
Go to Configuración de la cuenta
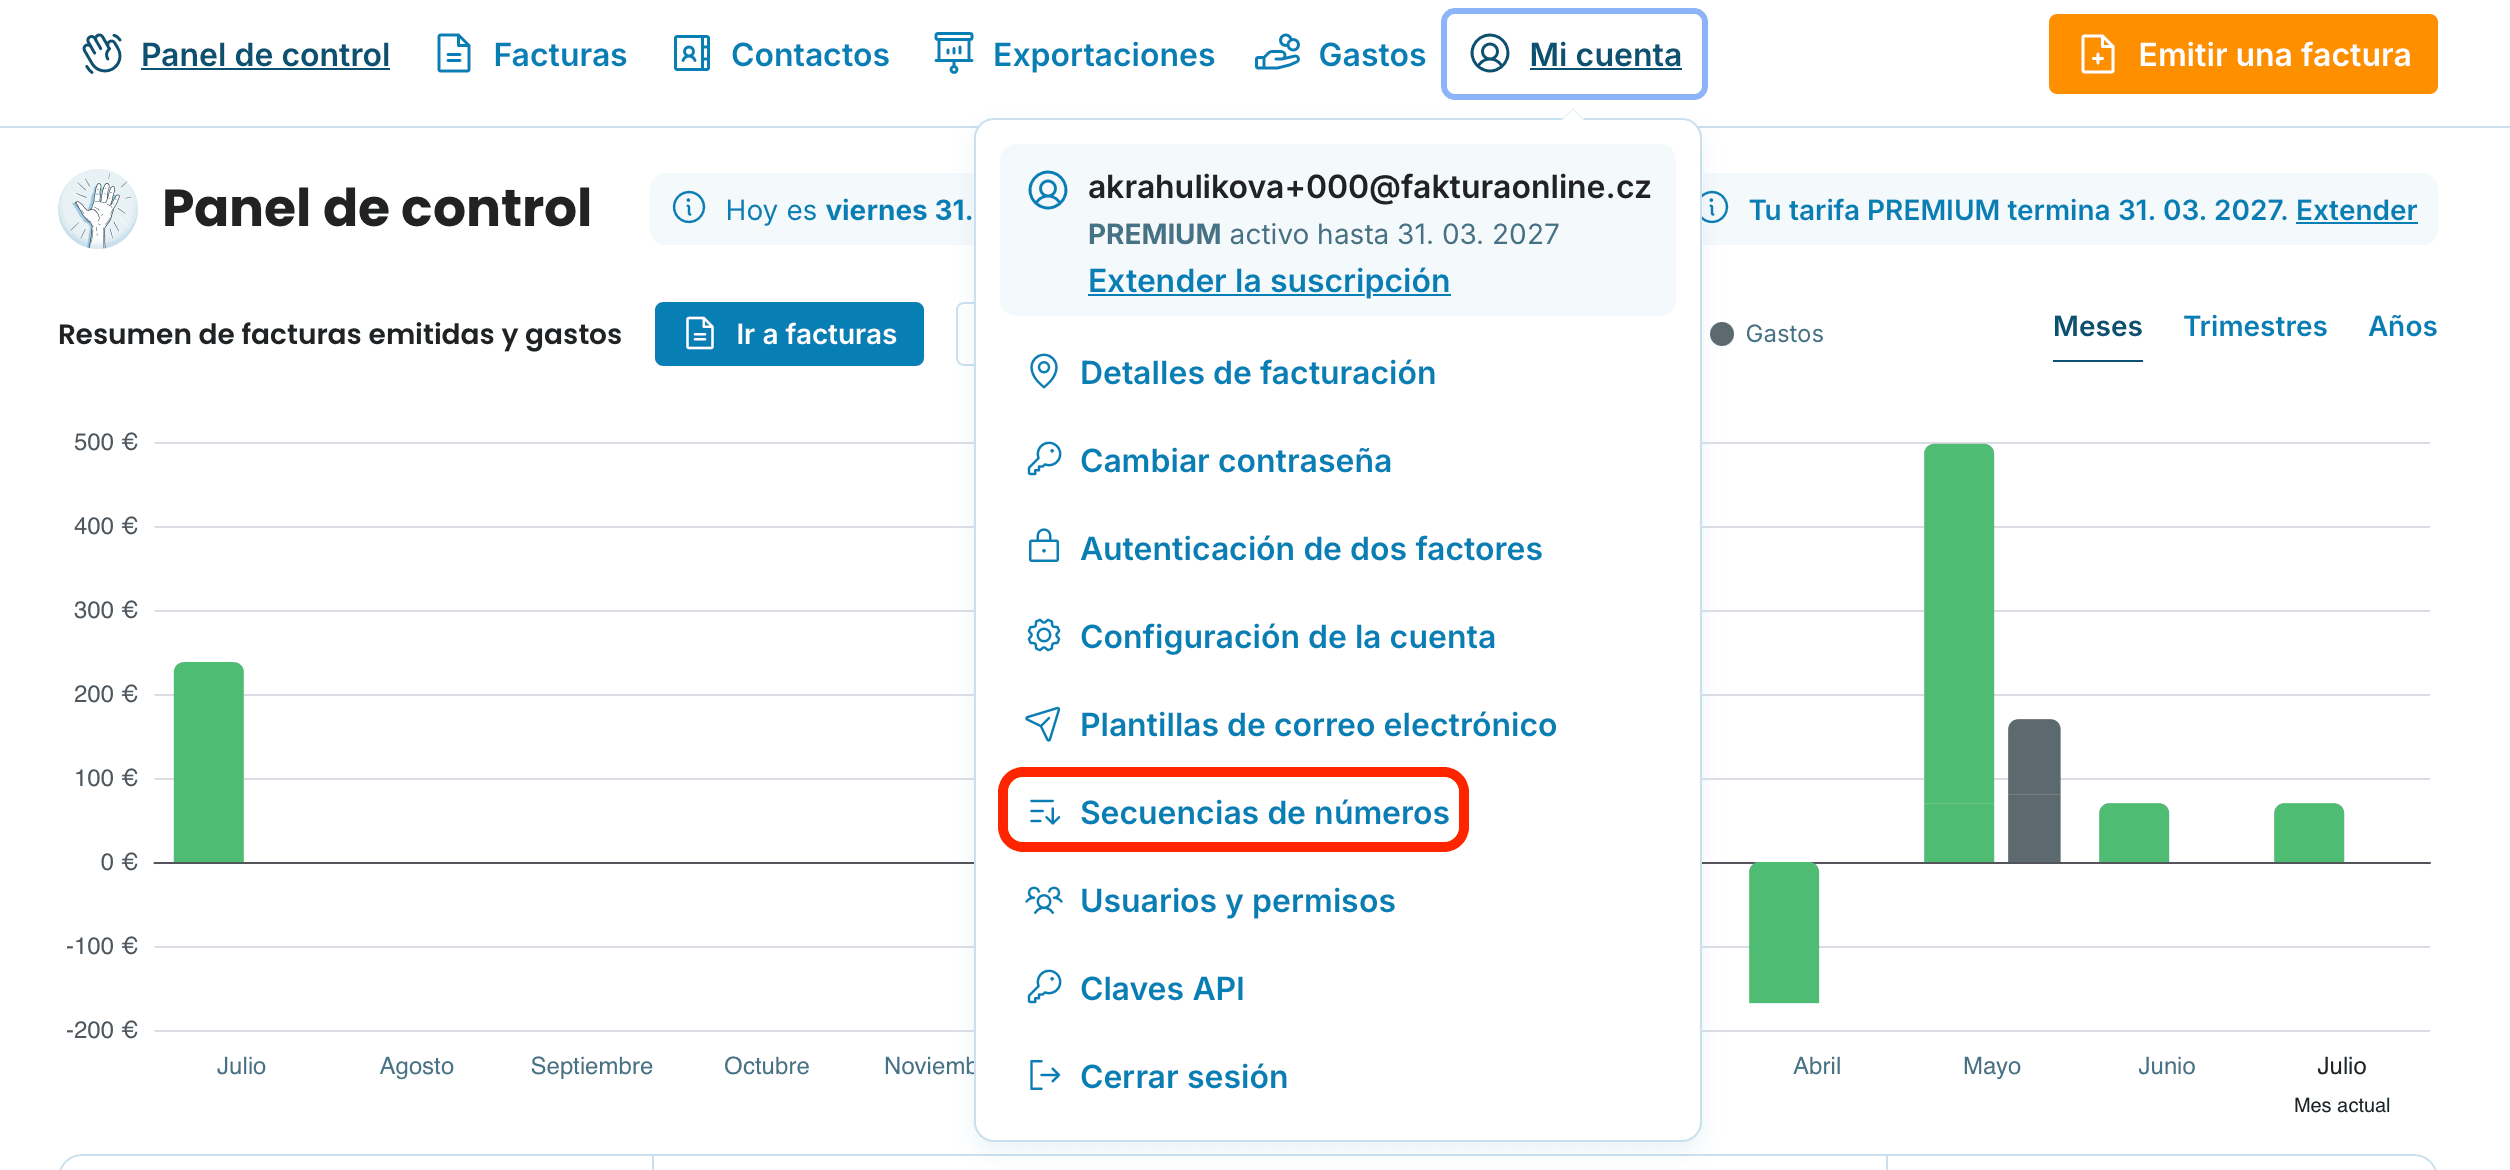coord(1288,637)
